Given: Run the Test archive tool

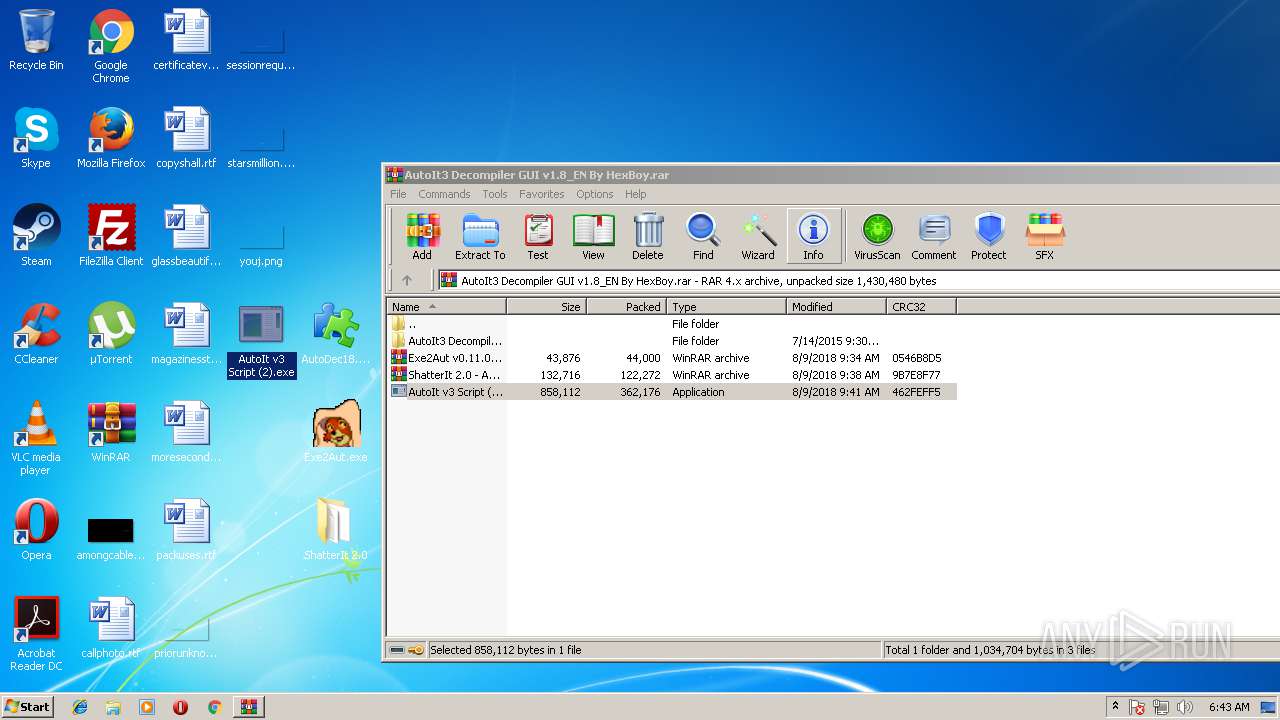Looking at the screenshot, I should click(538, 237).
